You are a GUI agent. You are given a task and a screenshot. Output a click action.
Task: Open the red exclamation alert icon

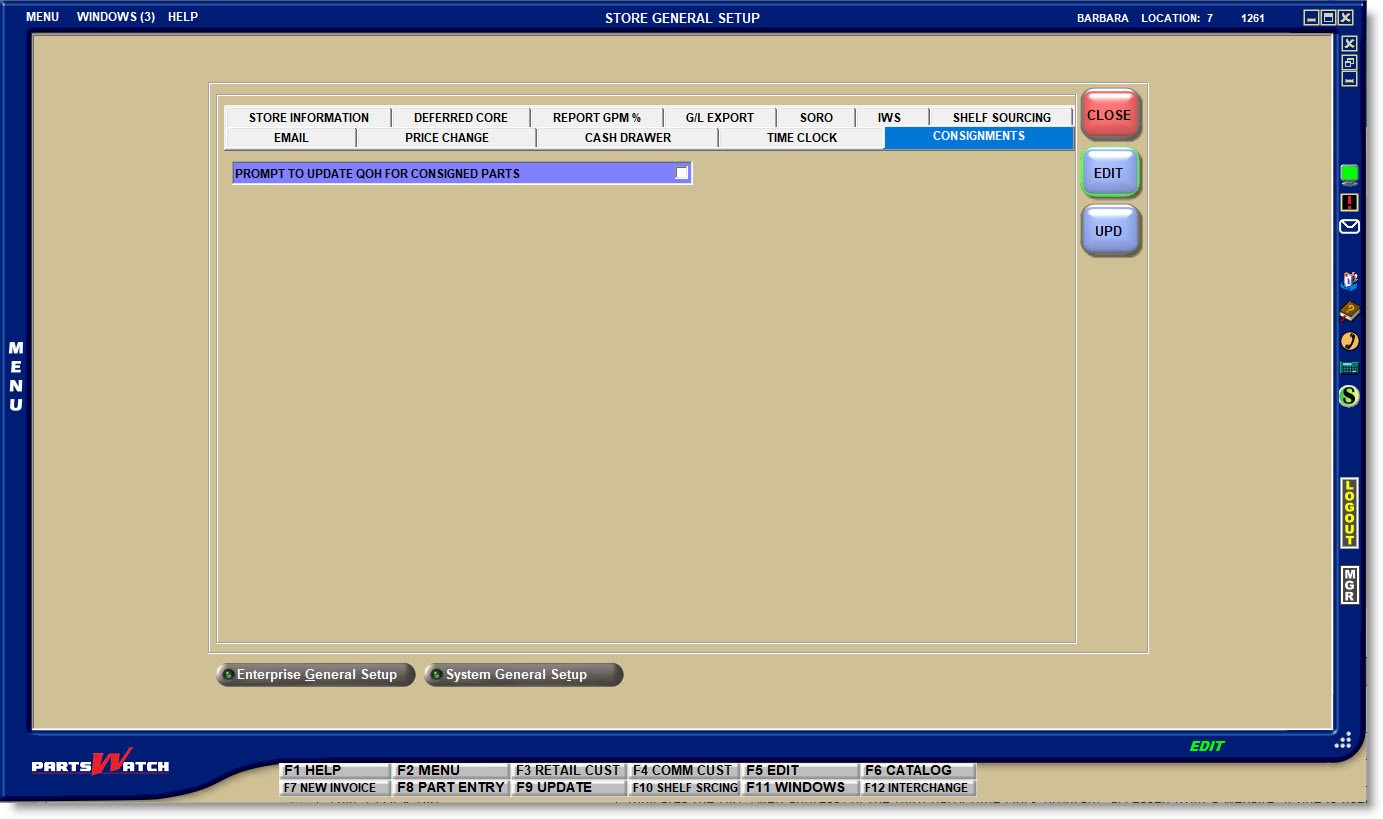(1349, 202)
